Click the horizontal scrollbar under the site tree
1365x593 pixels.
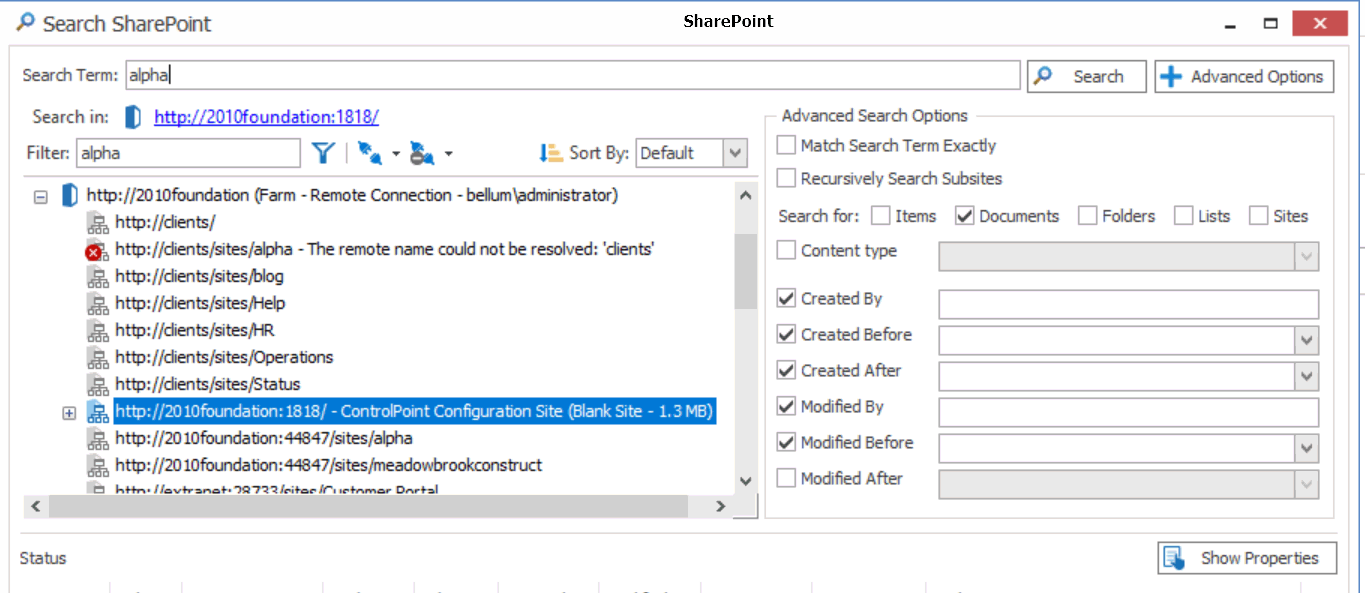[x=368, y=507]
